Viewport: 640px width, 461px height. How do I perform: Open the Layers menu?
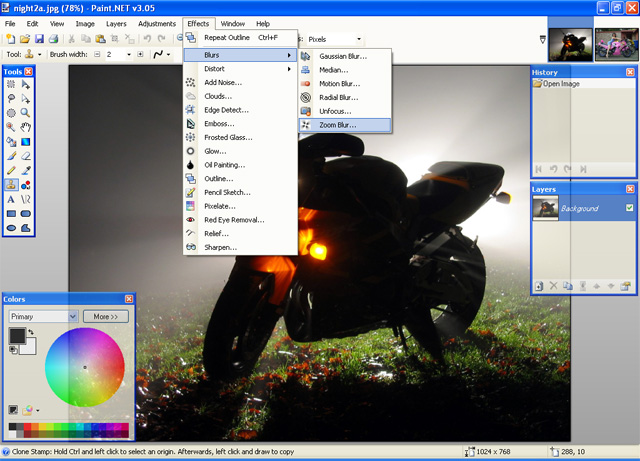coord(116,24)
